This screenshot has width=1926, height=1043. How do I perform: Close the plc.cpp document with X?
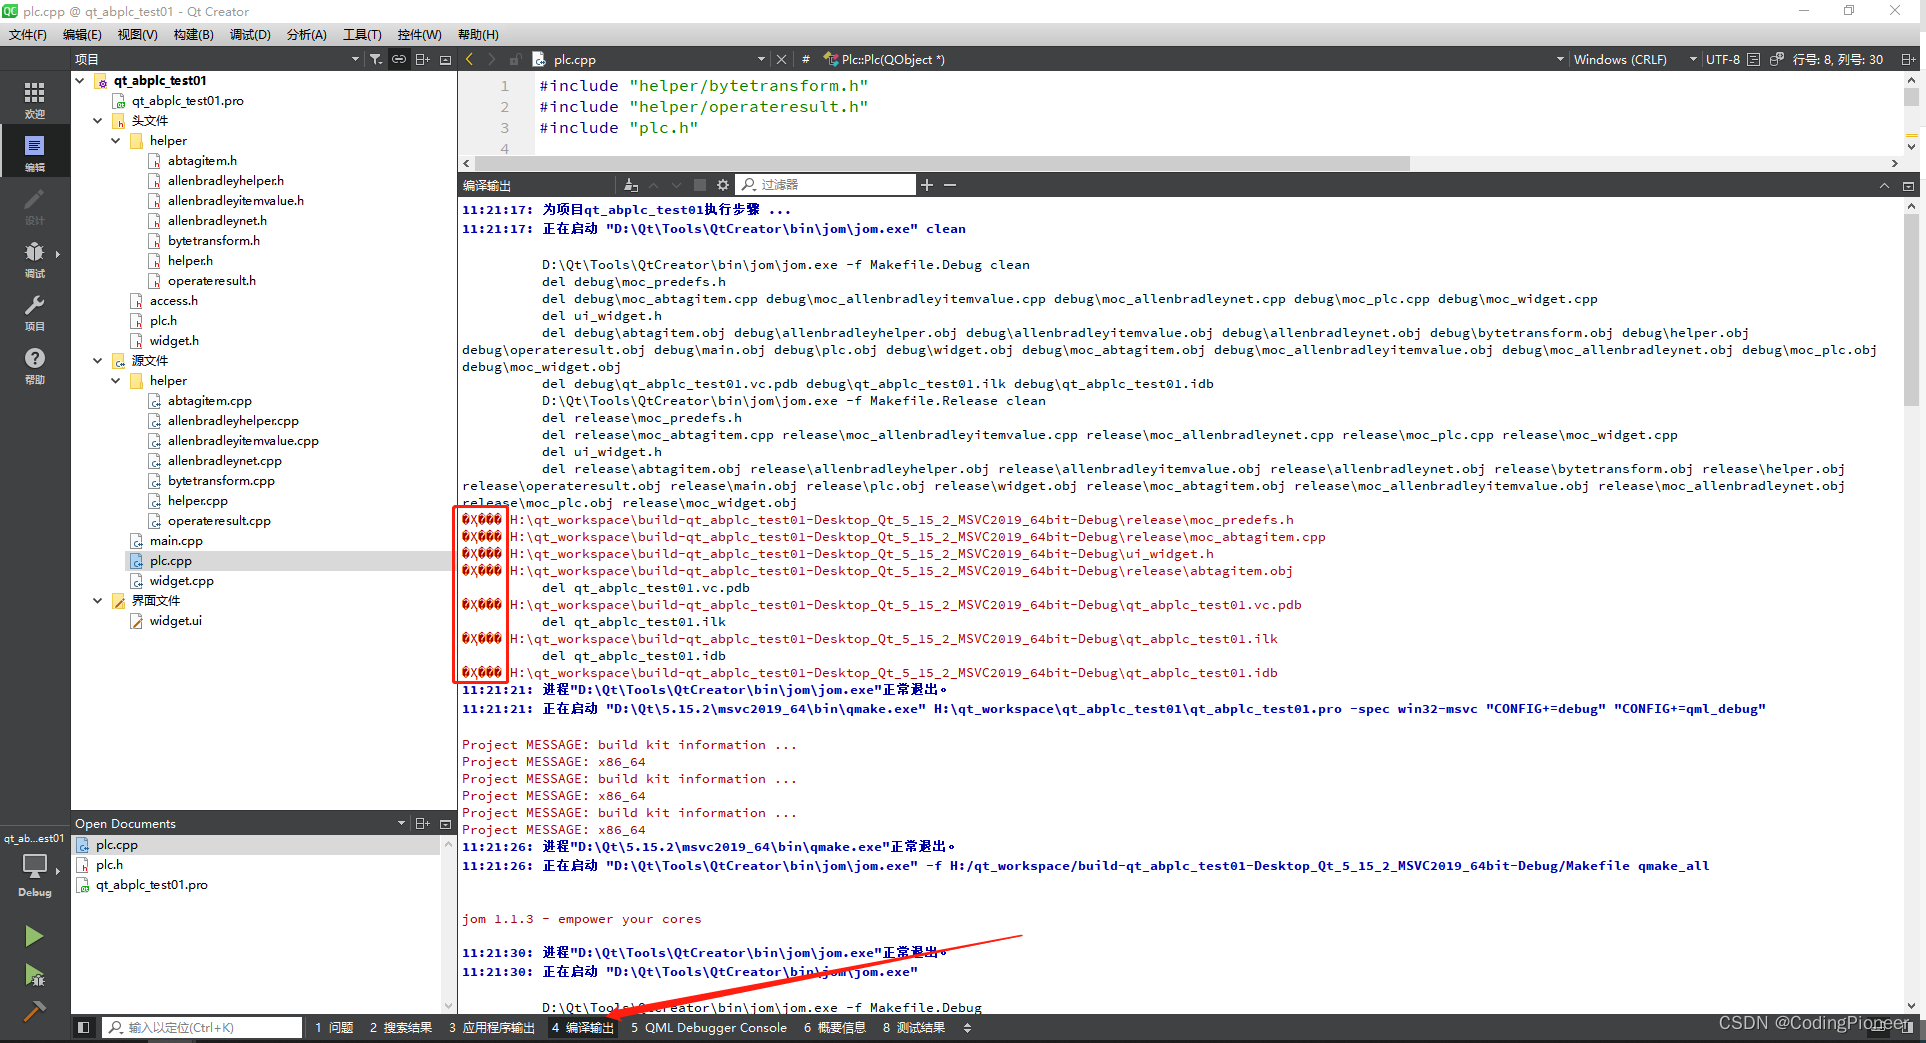pyautogui.click(x=782, y=59)
